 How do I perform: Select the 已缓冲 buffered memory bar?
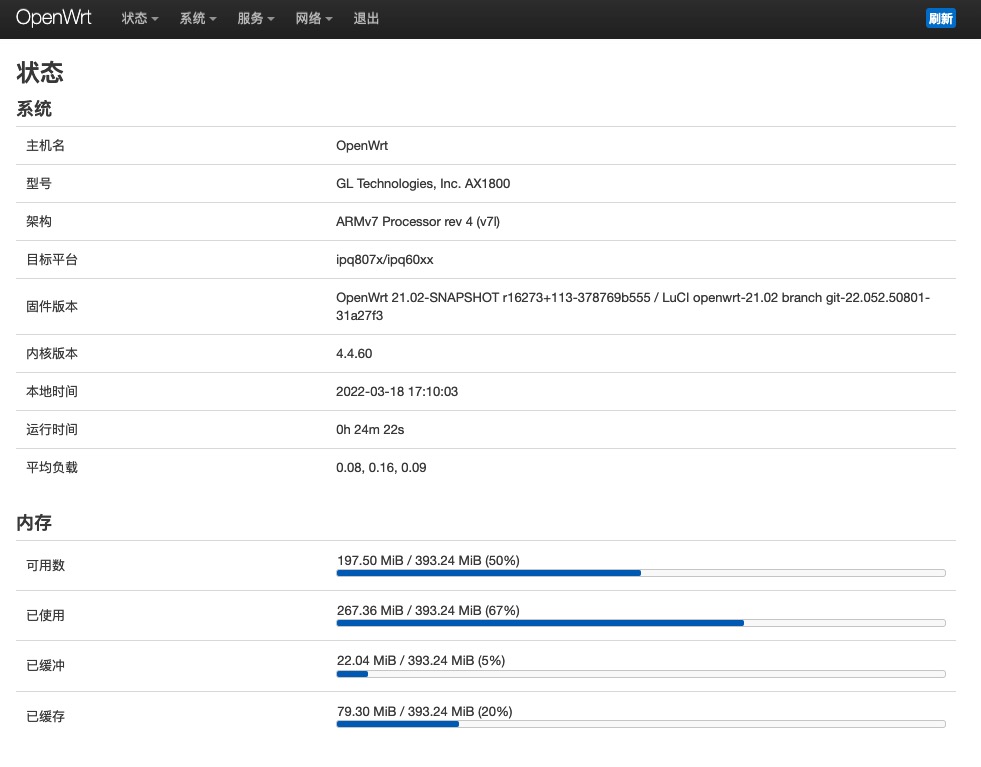[x=640, y=674]
